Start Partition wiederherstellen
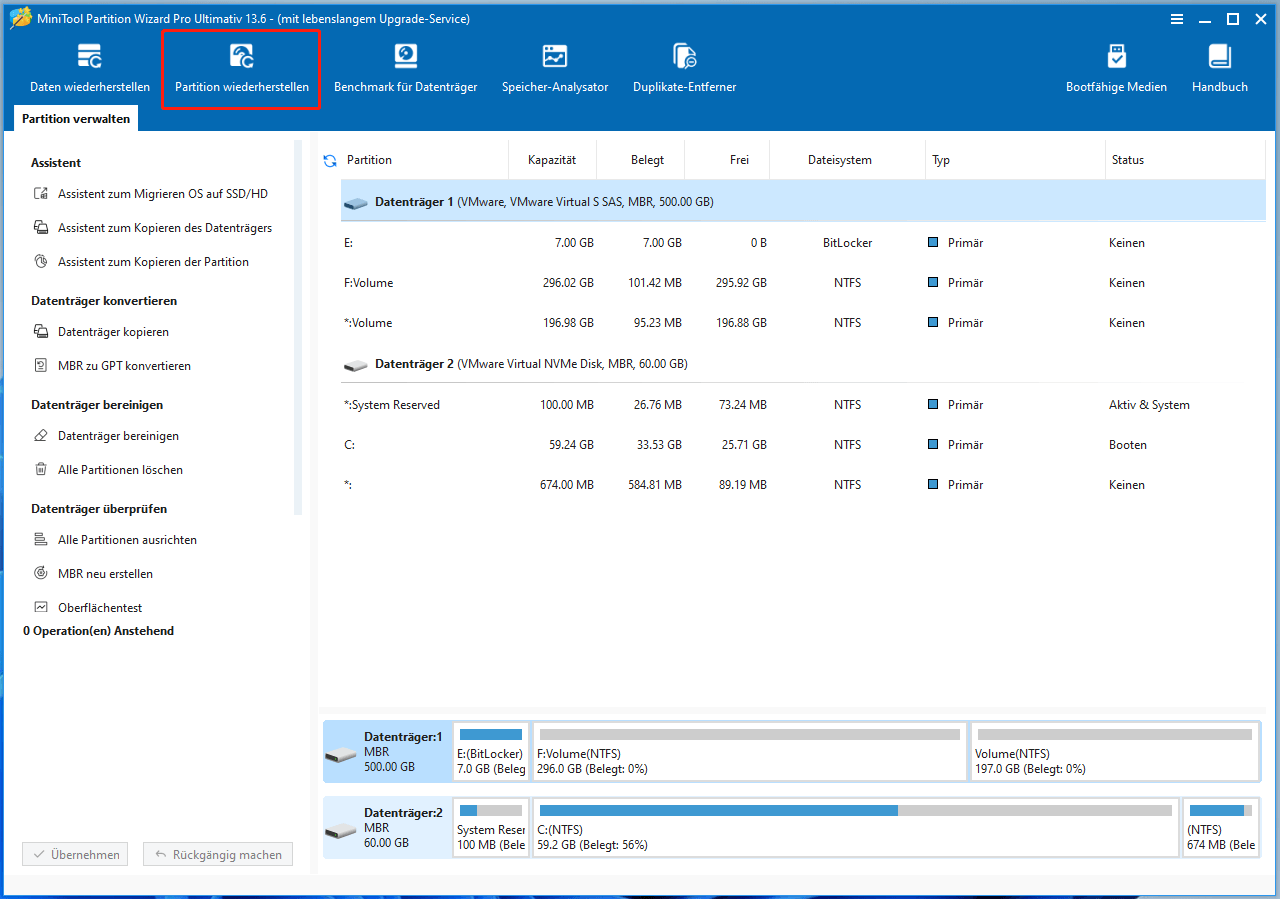The image size is (1280, 899). click(x=241, y=66)
